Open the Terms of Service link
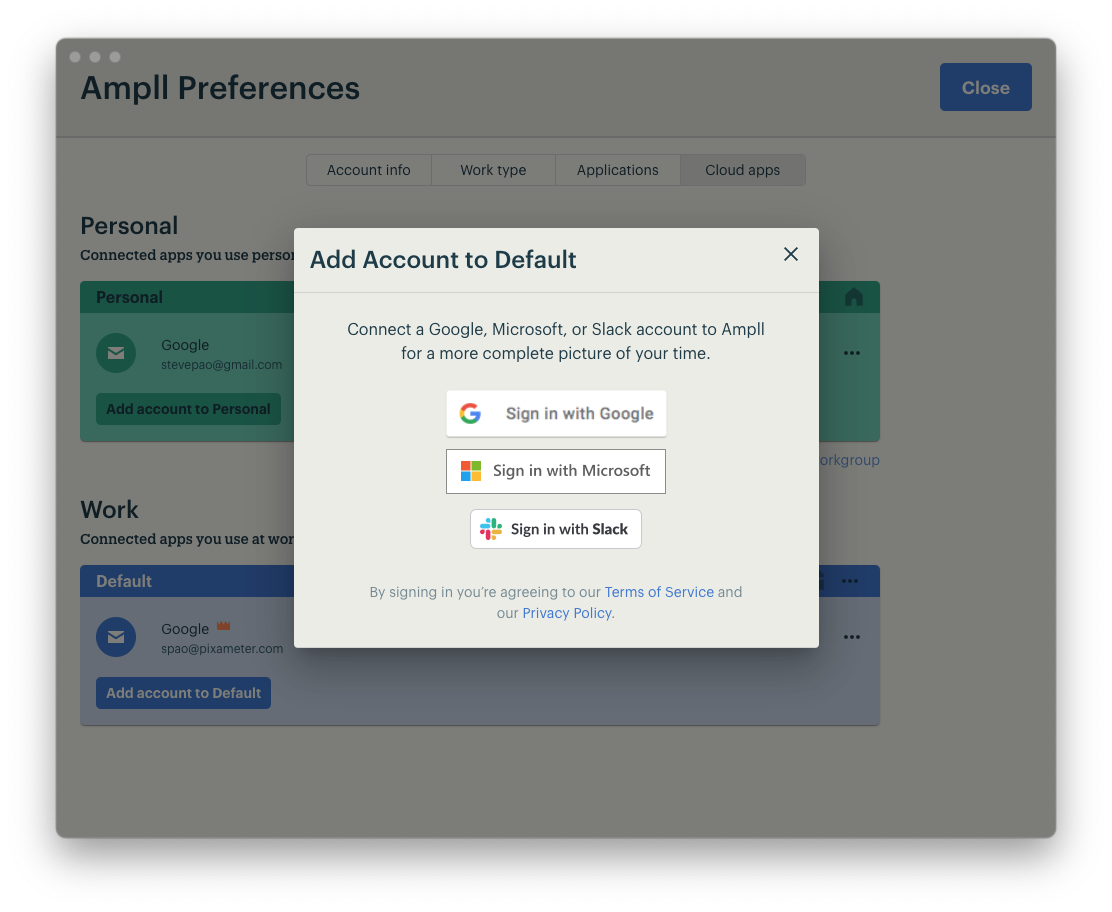This screenshot has height=912, width=1112. [x=659, y=592]
